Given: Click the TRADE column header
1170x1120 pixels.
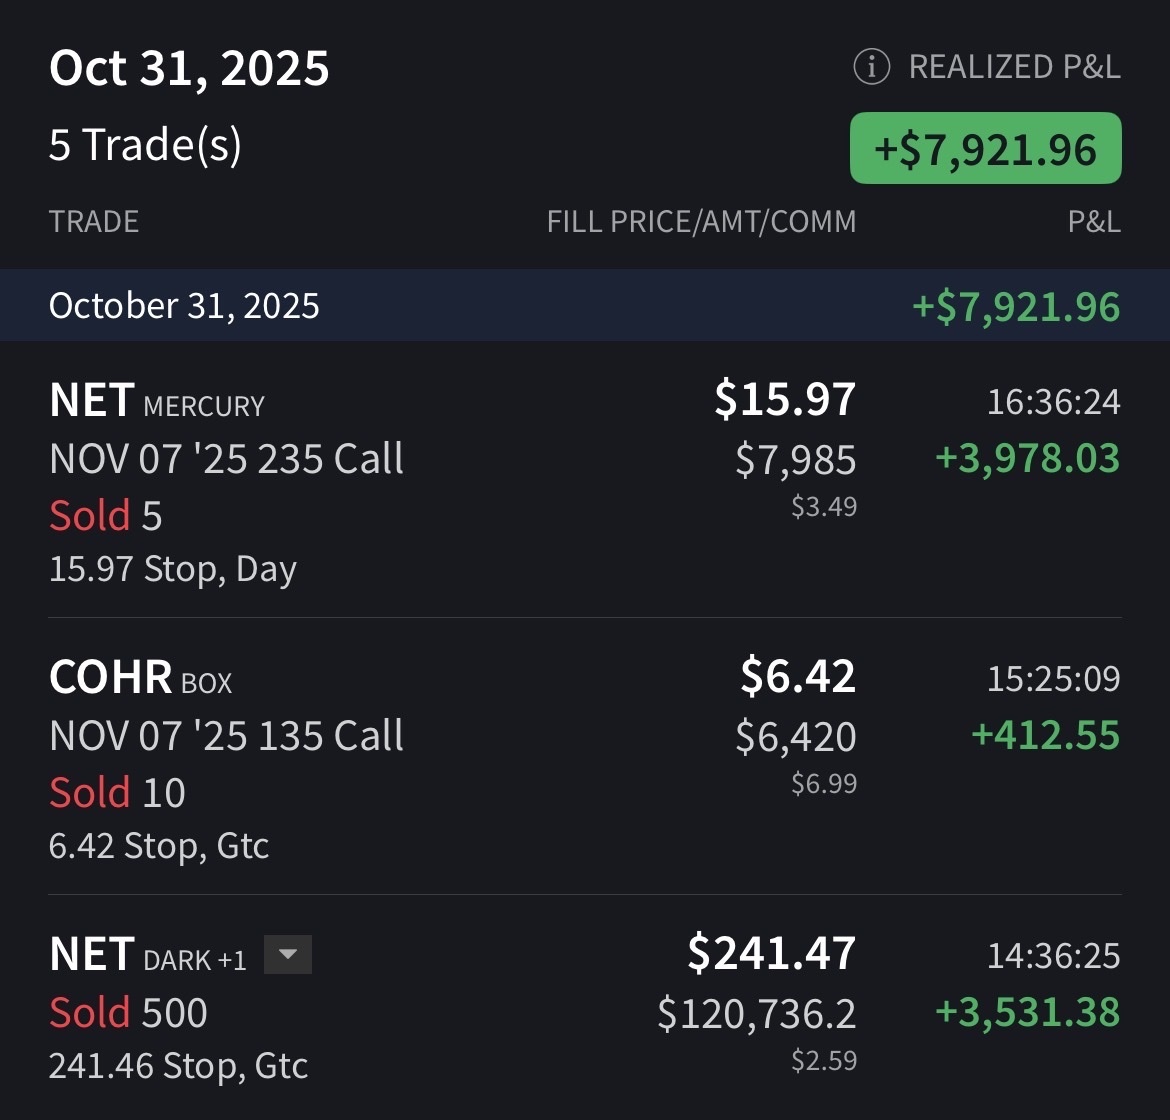Looking at the screenshot, I should coord(94,221).
